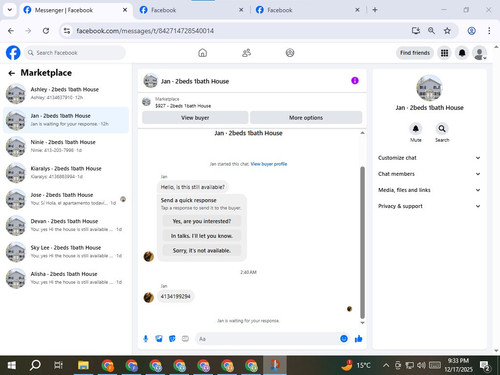Expand Customize chat section

point(429,158)
